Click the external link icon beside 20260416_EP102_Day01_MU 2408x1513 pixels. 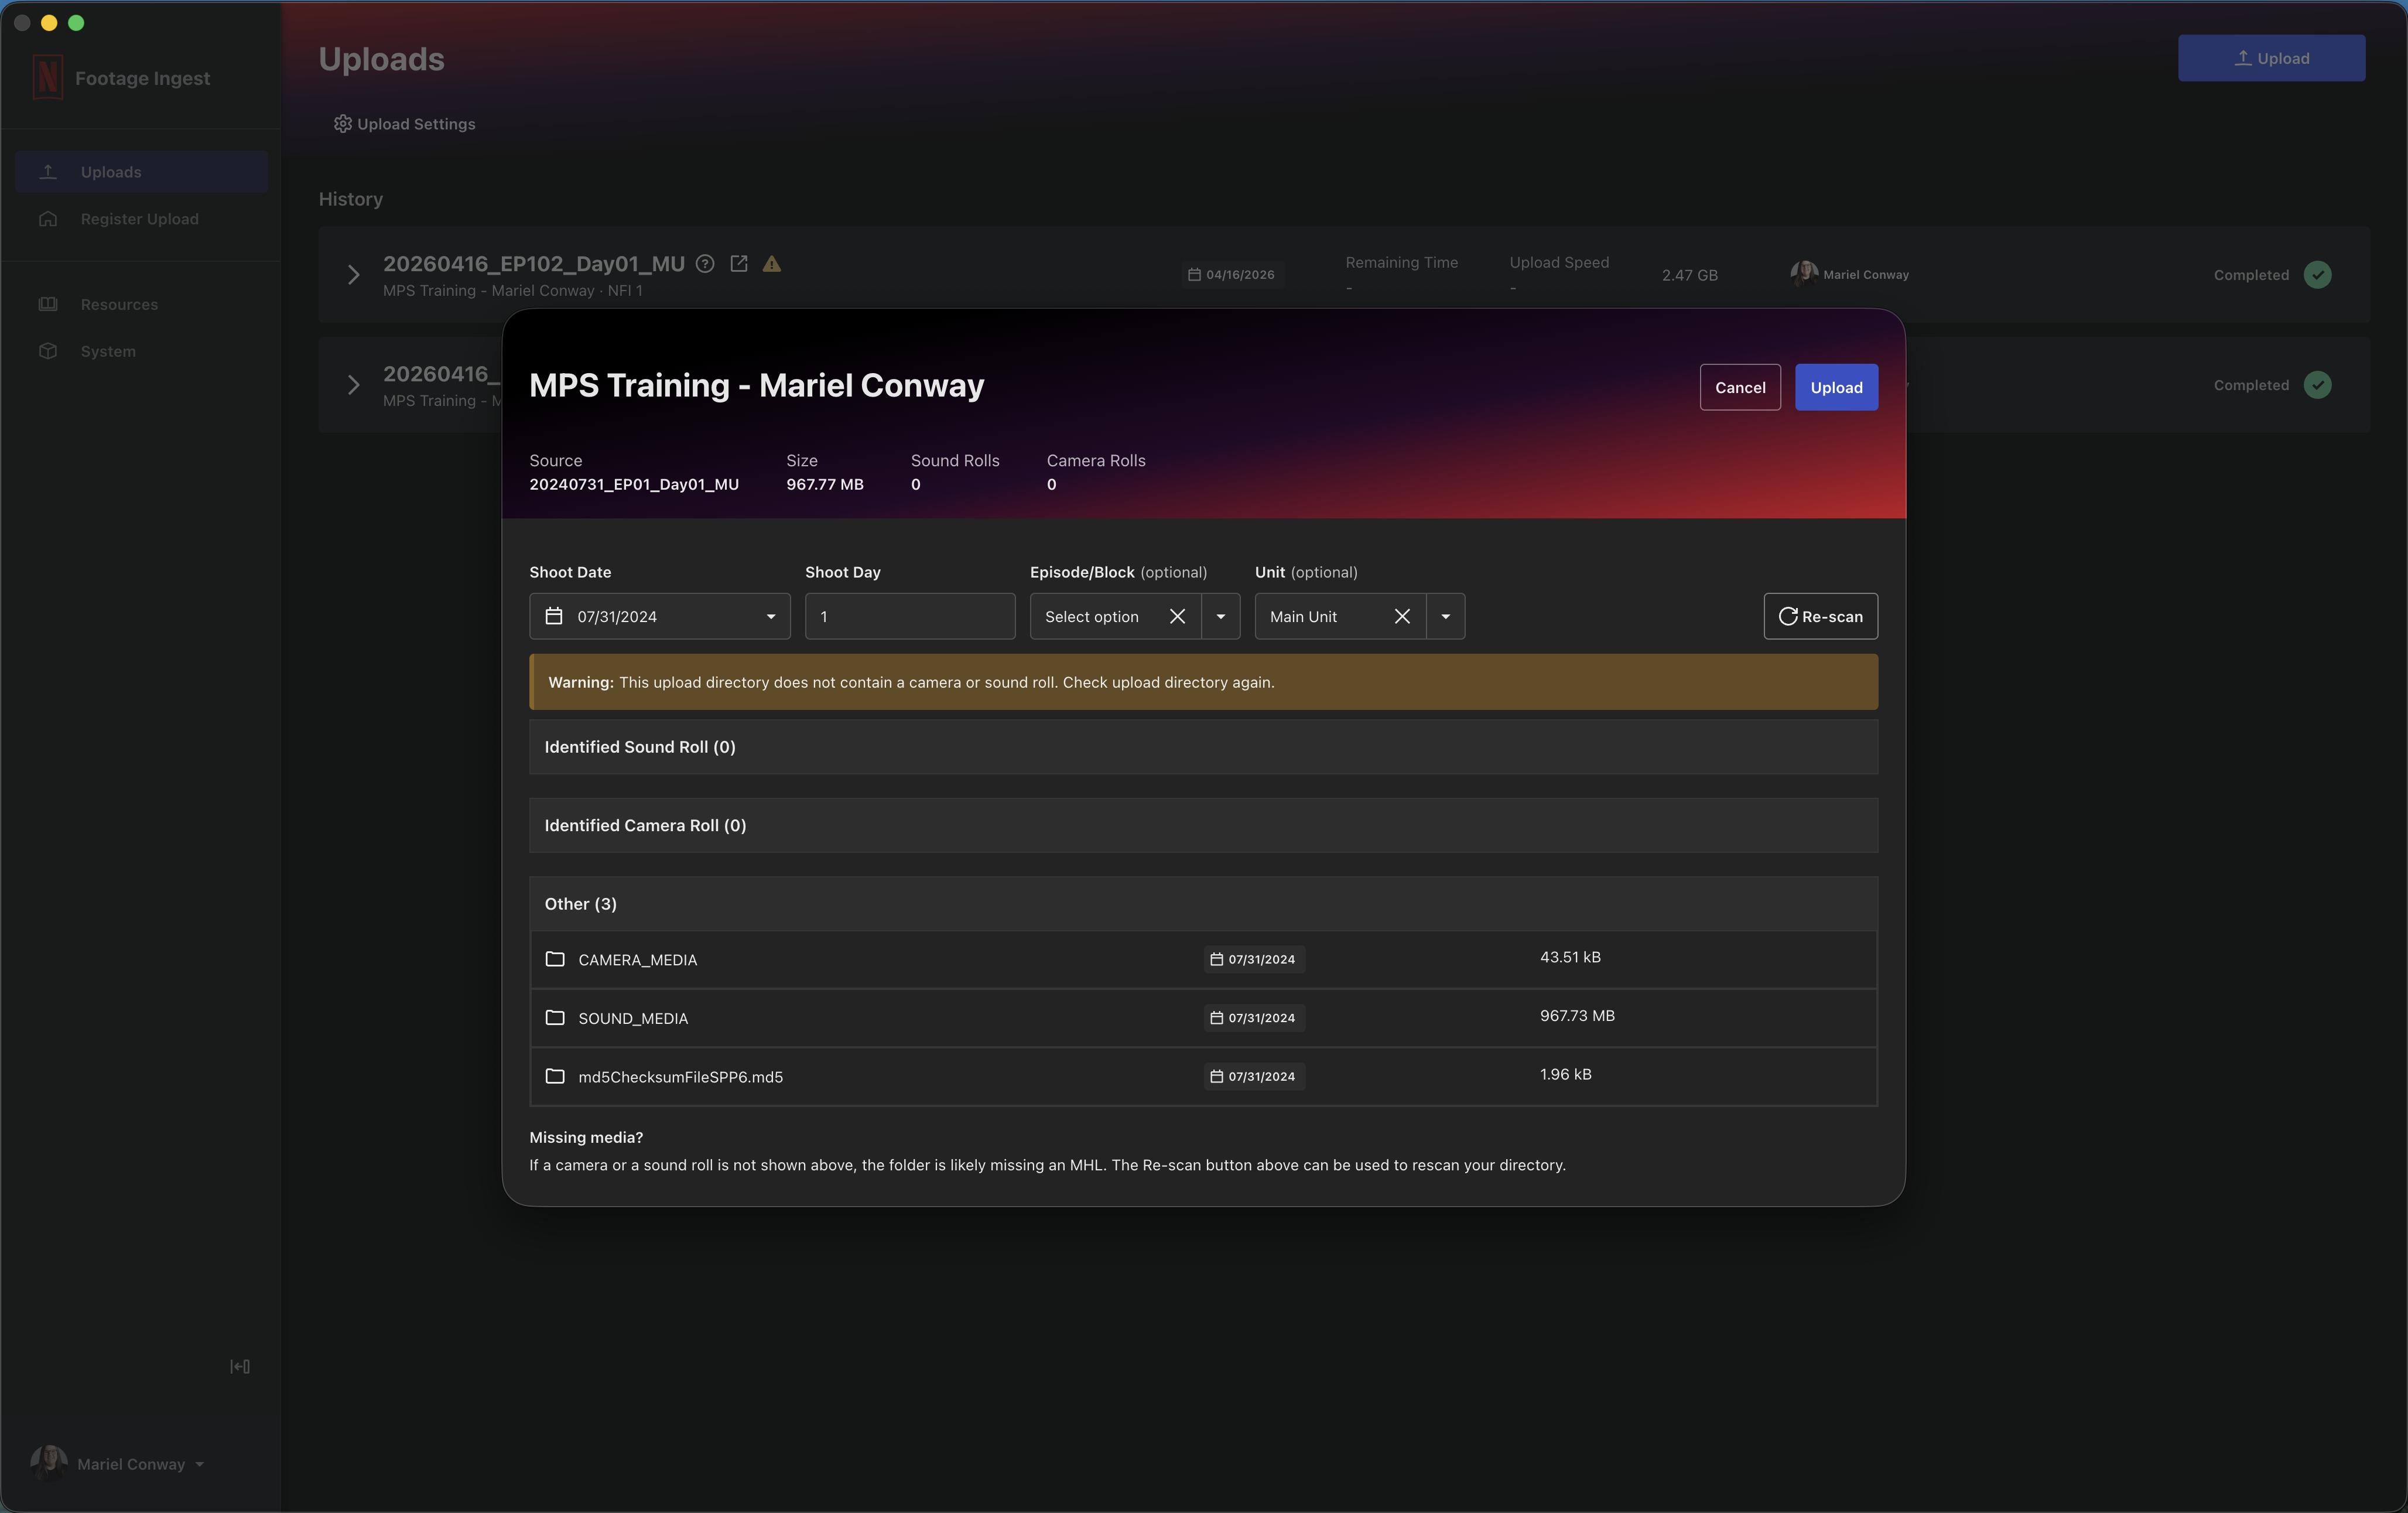click(739, 264)
